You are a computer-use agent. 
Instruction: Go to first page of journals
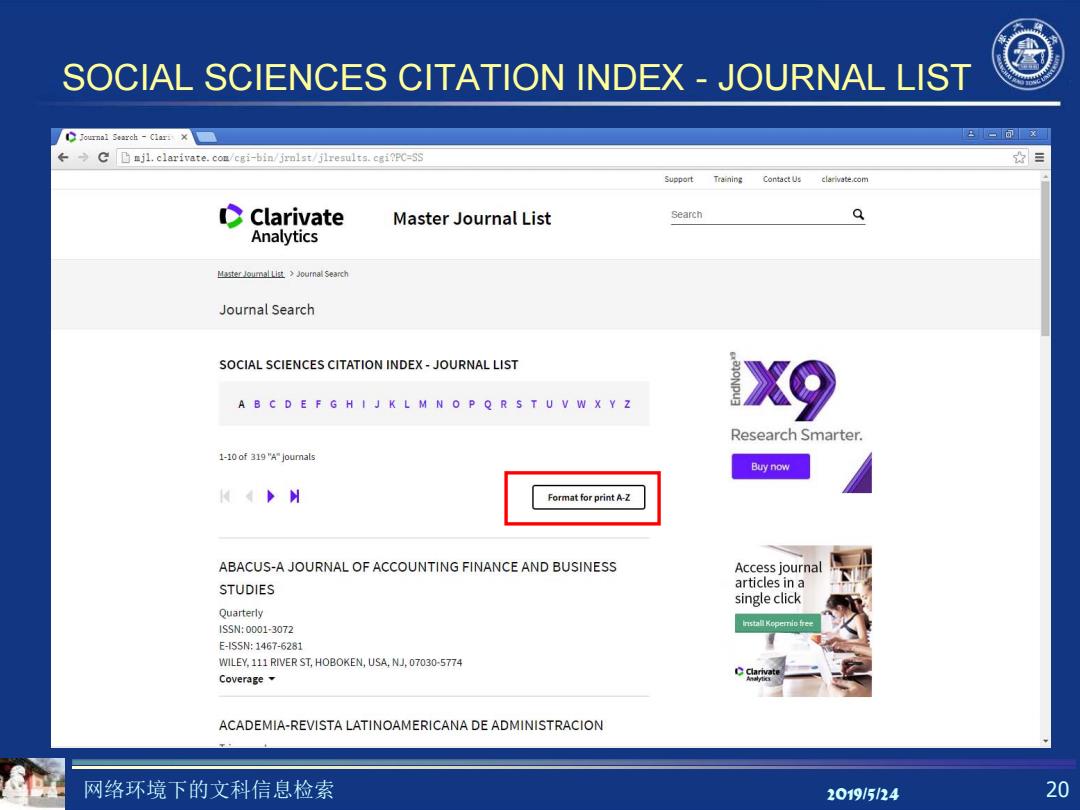click(225, 496)
